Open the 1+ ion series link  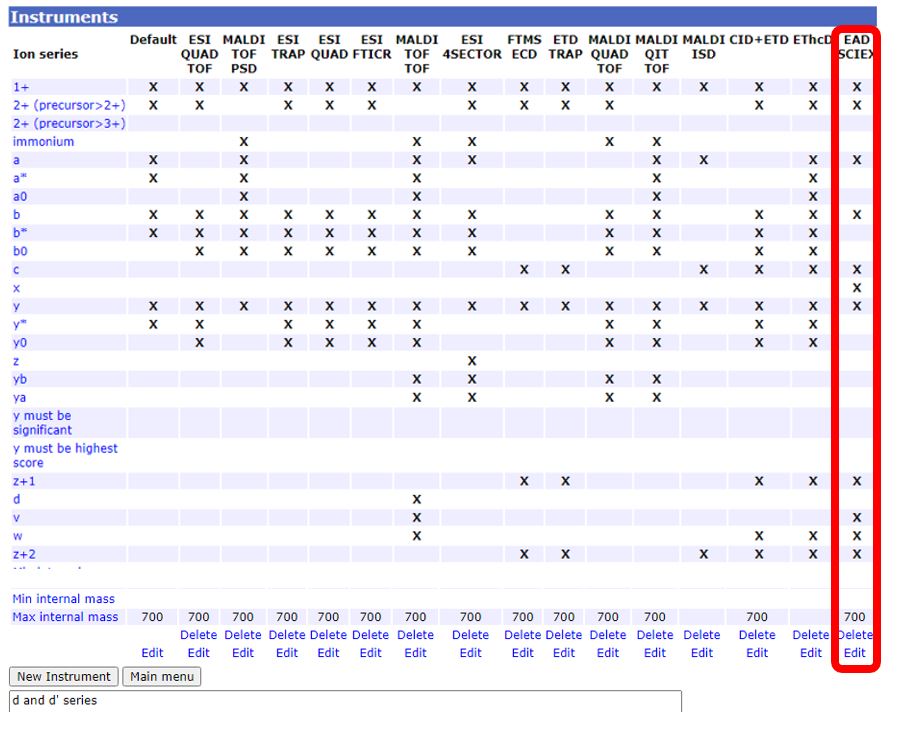click(21, 87)
